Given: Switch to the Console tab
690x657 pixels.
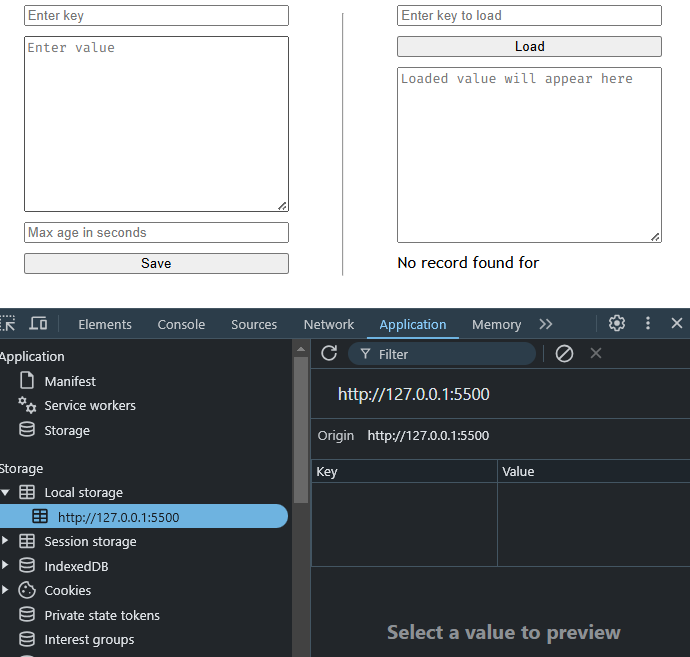Looking at the screenshot, I should pyautogui.click(x=181, y=324).
